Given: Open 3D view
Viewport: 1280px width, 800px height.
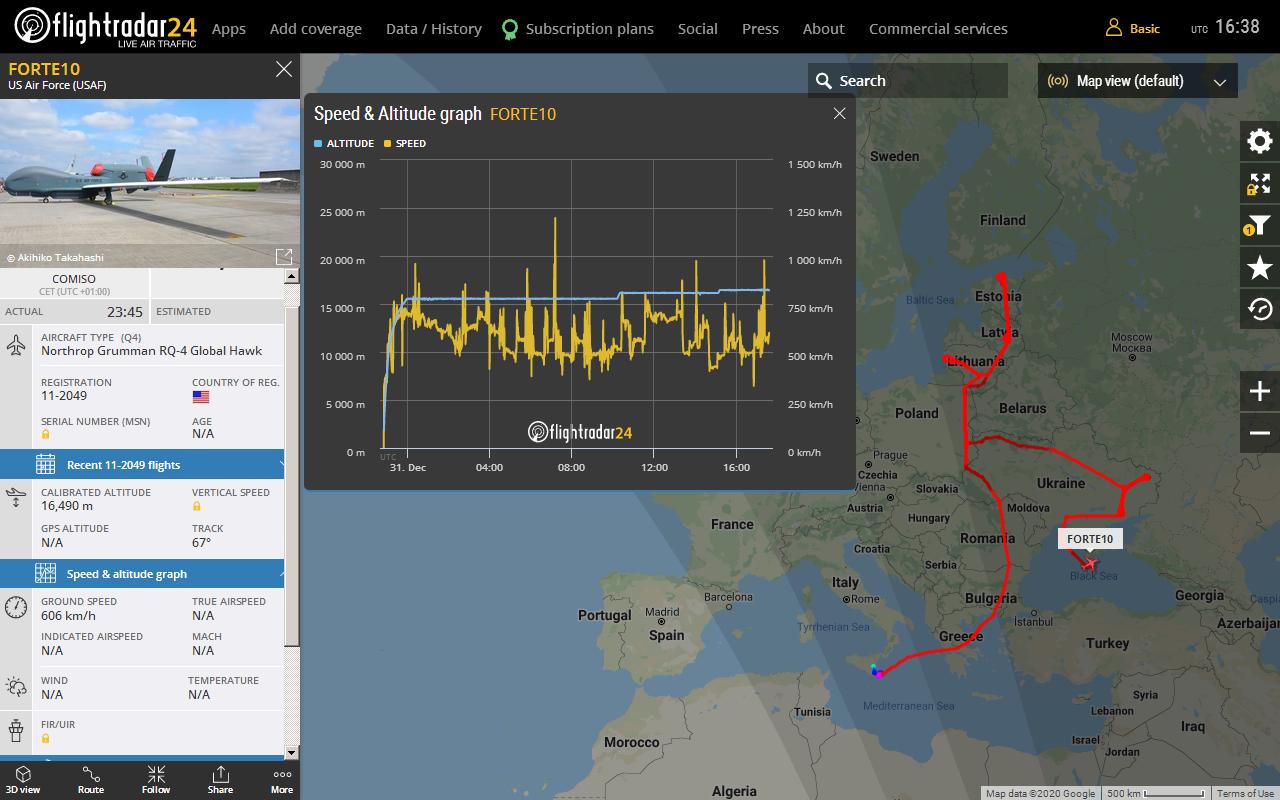Looking at the screenshot, I should click(23, 780).
